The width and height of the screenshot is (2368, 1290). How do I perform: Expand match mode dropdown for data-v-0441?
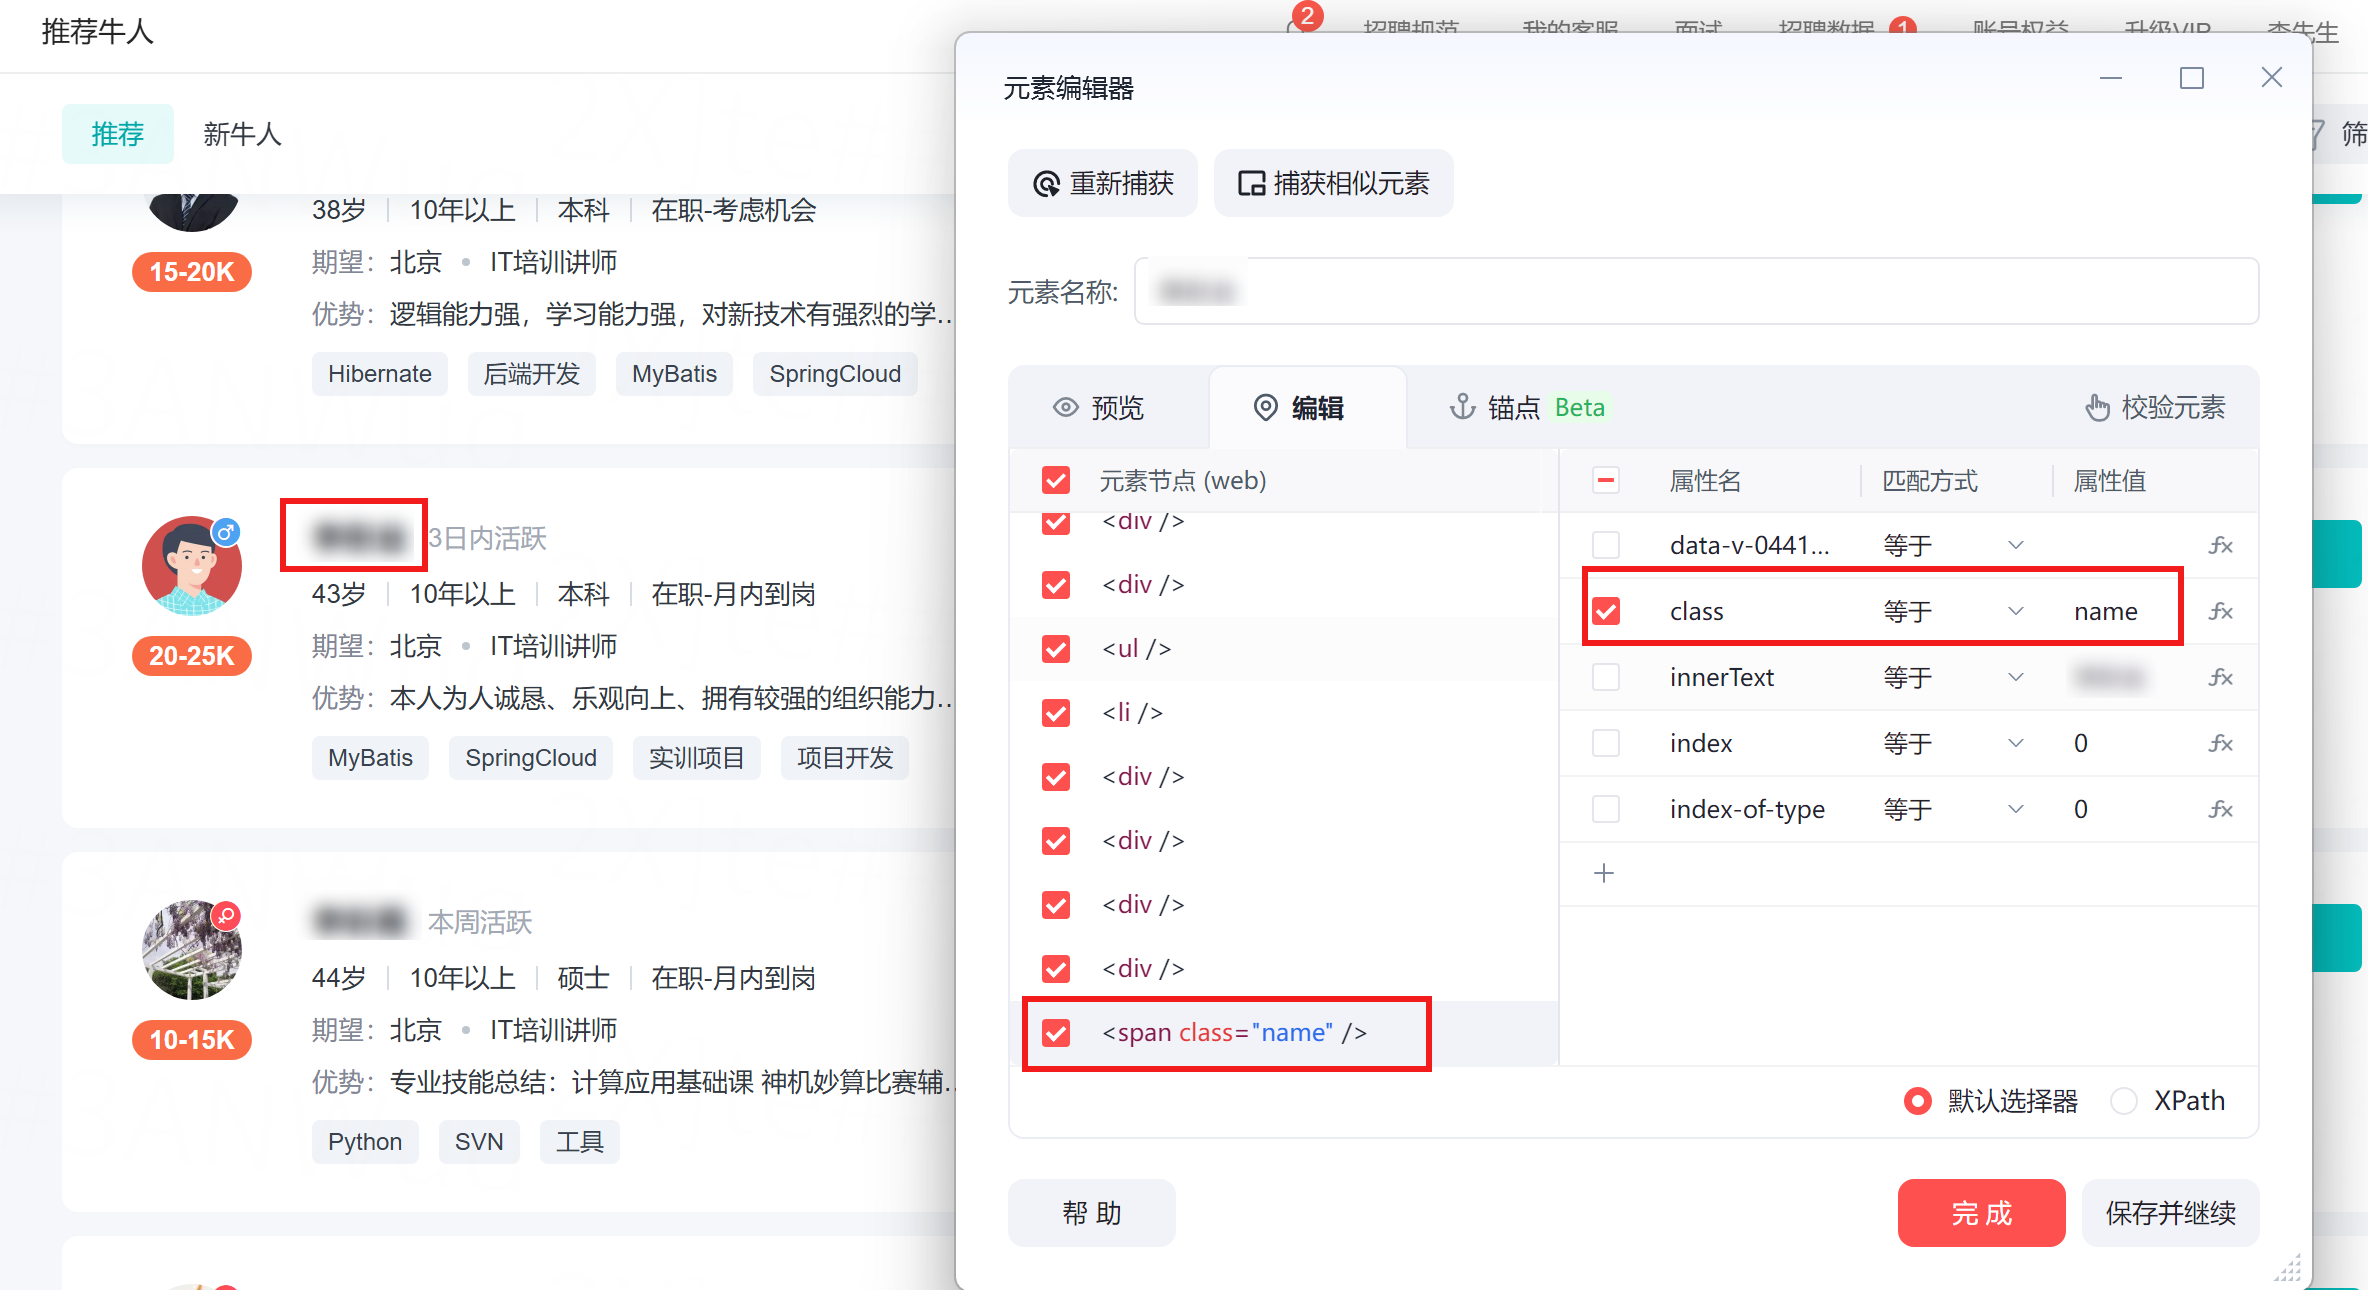(x=2015, y=545)
